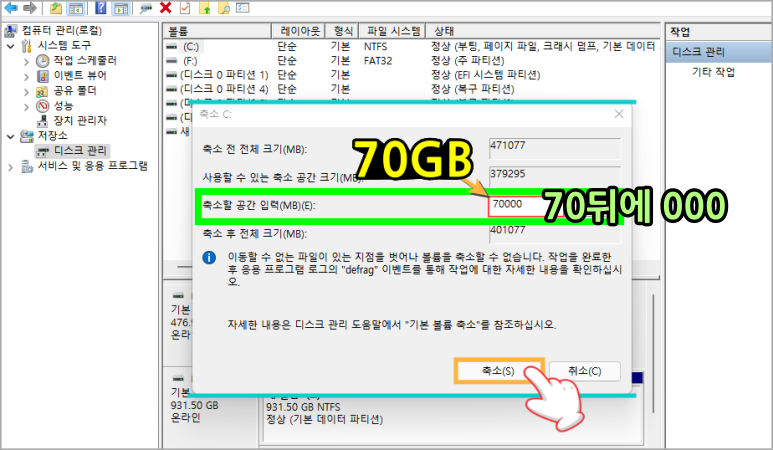The width and height of the screenshot is (773, 450).
Task: Click the FAT32 file system cell
Action: (x=378, y=61)
